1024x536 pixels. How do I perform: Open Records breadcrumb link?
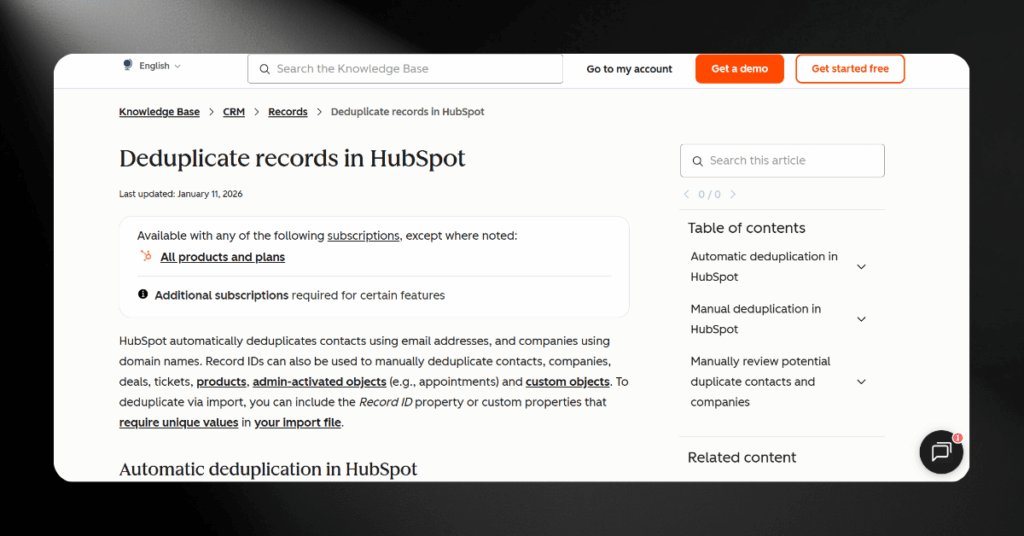click(x=287, y=112)
